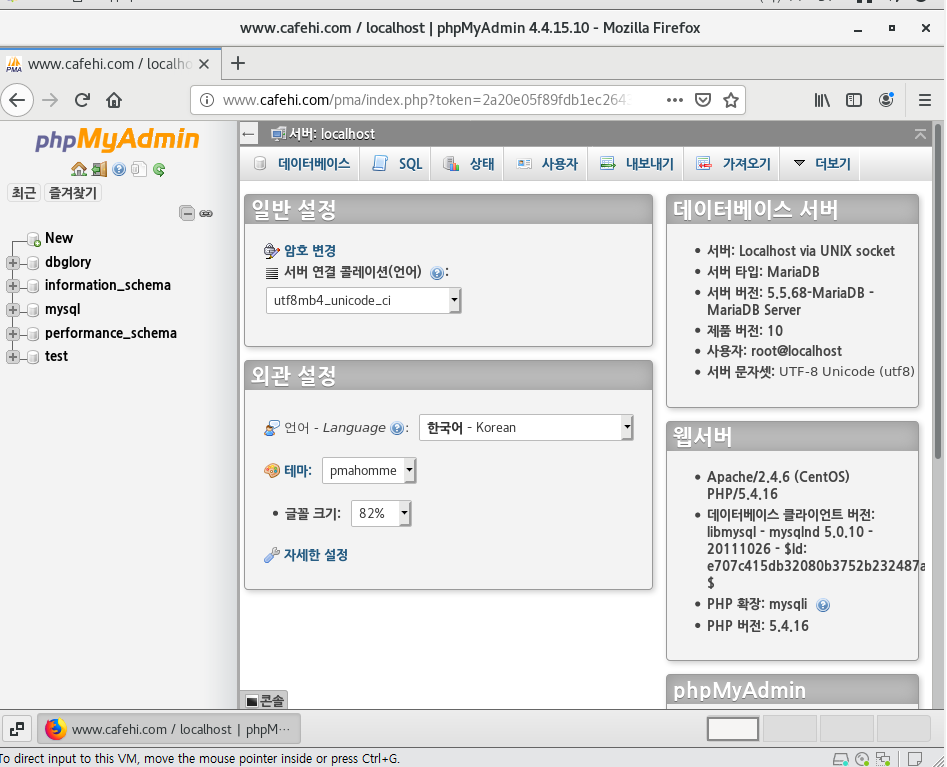Expand performance_schema database node

(x=13, y=333)
